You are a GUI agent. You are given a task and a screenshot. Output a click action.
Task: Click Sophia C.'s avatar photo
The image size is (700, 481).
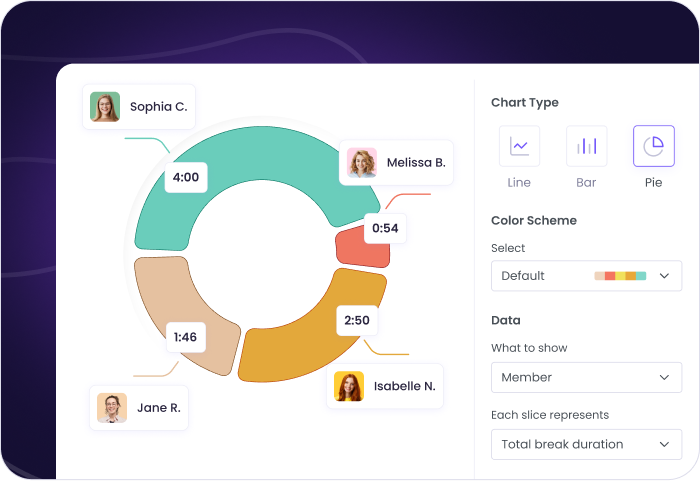pyautogui.click(x=105, y=107)
